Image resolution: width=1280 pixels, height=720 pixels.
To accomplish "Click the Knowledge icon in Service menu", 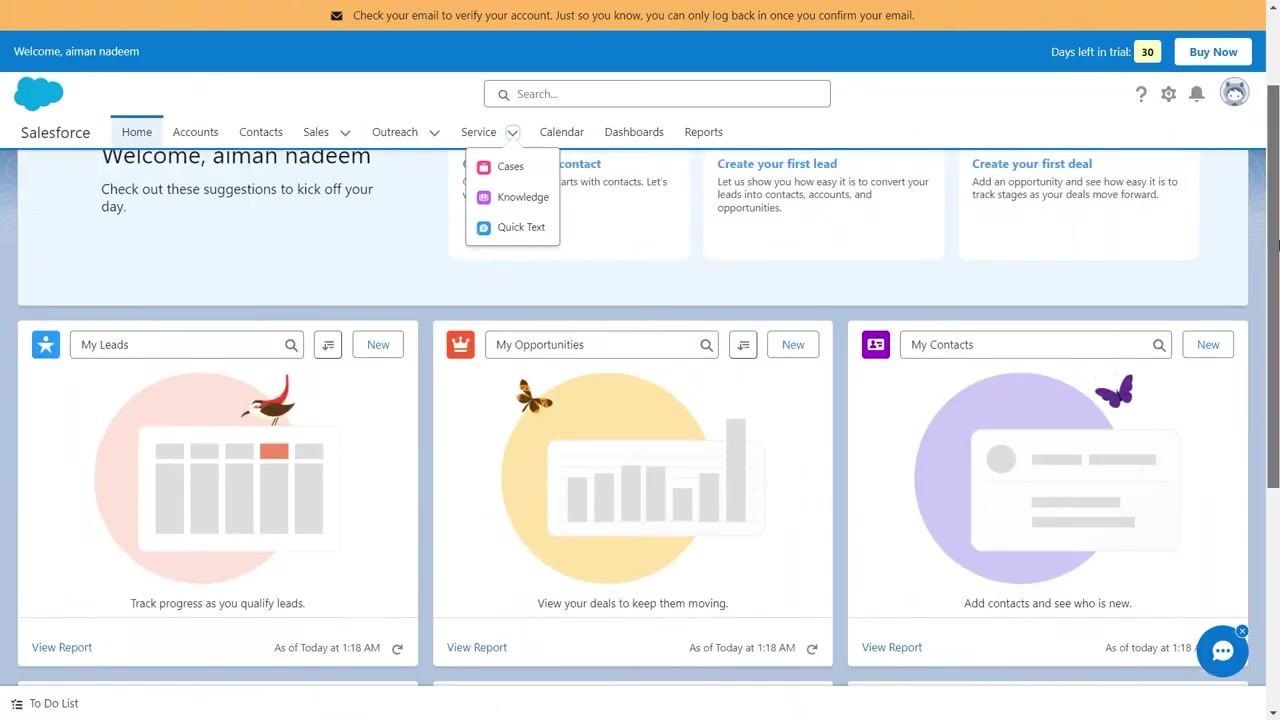I will [484, 197].
